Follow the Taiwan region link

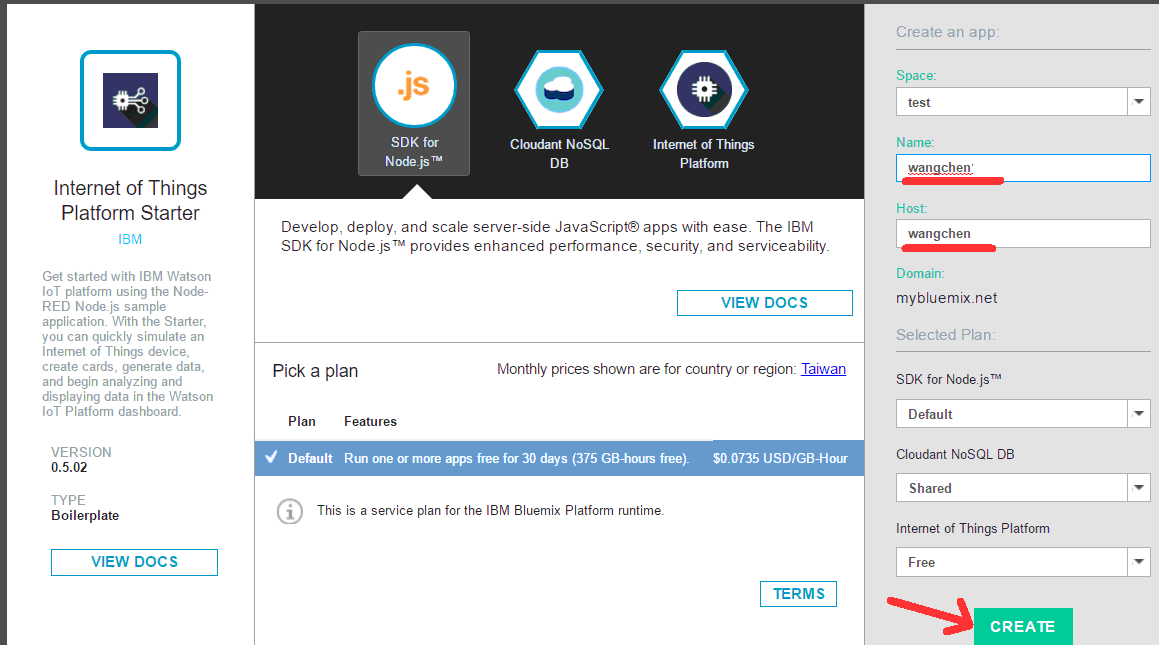(823, 369)
